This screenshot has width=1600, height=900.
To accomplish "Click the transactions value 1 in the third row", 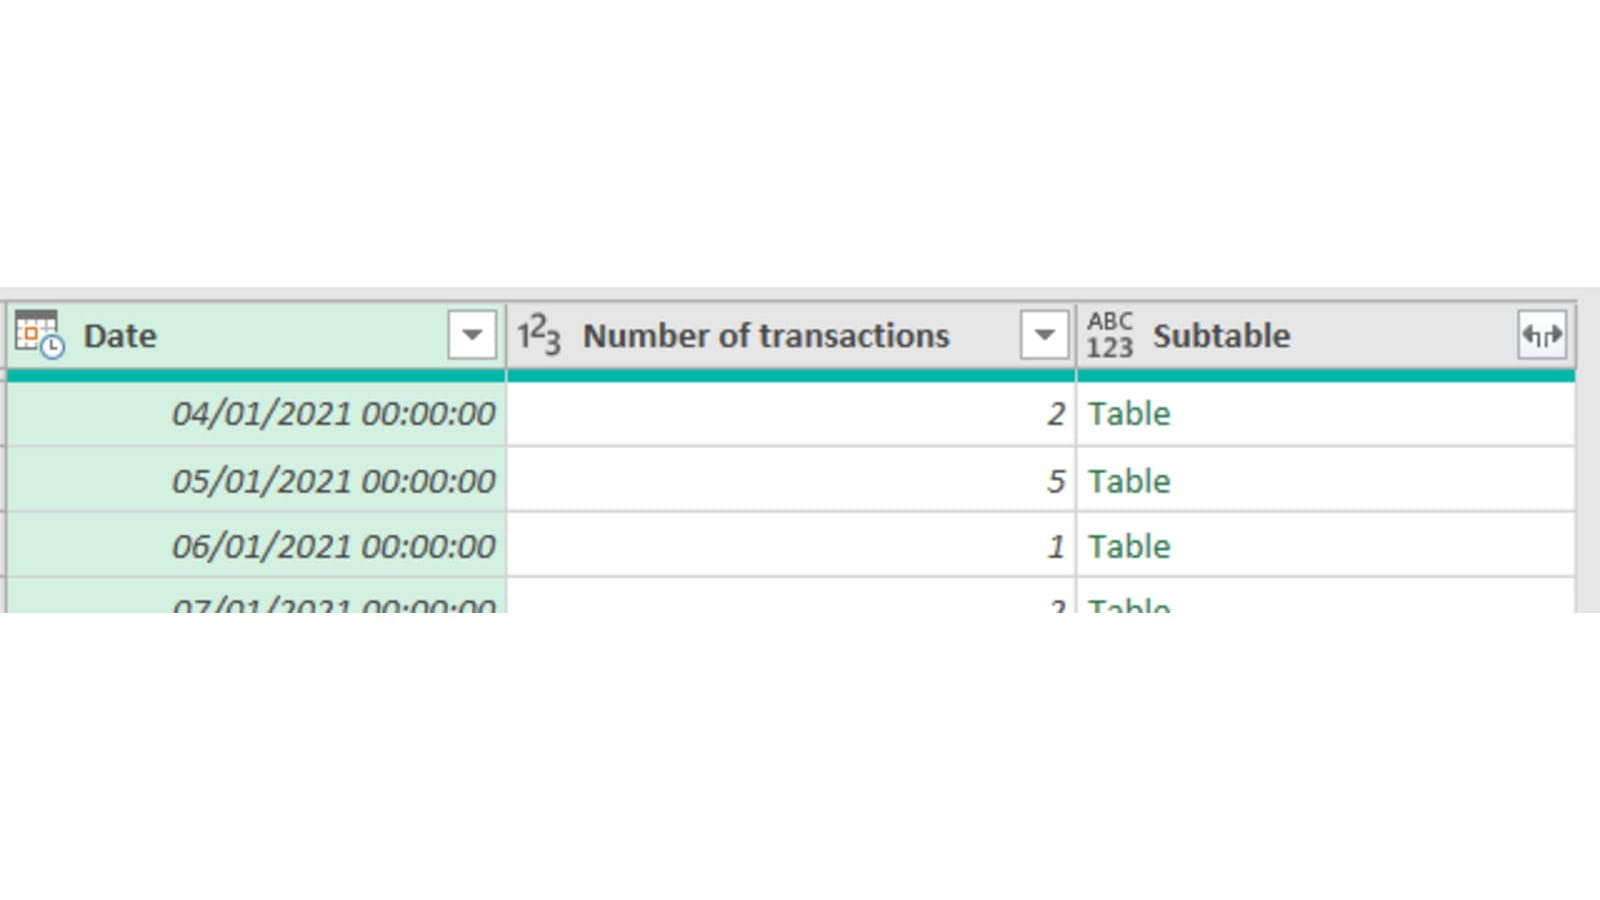I will pos(1055,547).
